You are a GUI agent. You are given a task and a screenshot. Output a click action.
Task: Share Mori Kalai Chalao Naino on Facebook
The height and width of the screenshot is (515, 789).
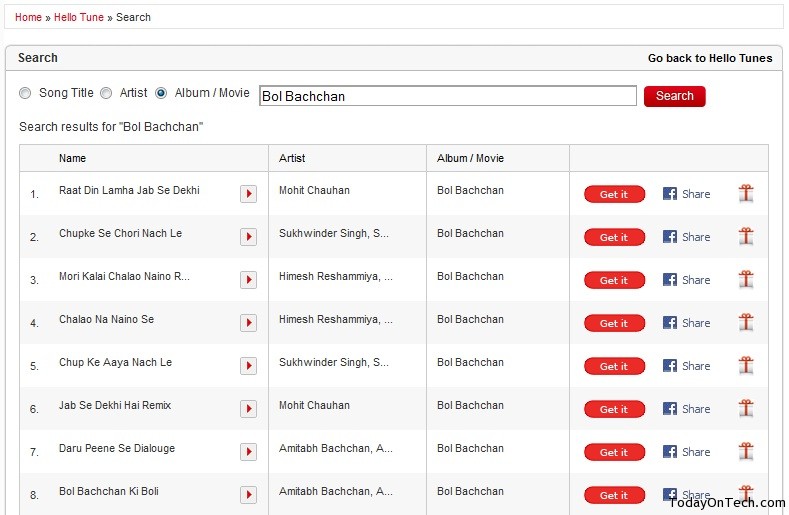pos(686,280)
